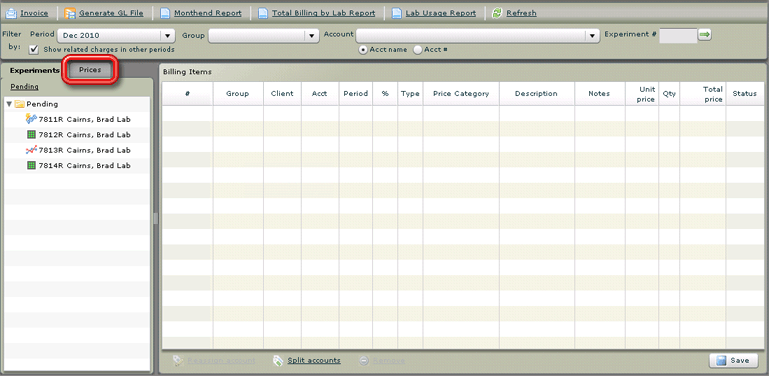Click the Qty column header
769x376 pixels.
tap(669, 94)
